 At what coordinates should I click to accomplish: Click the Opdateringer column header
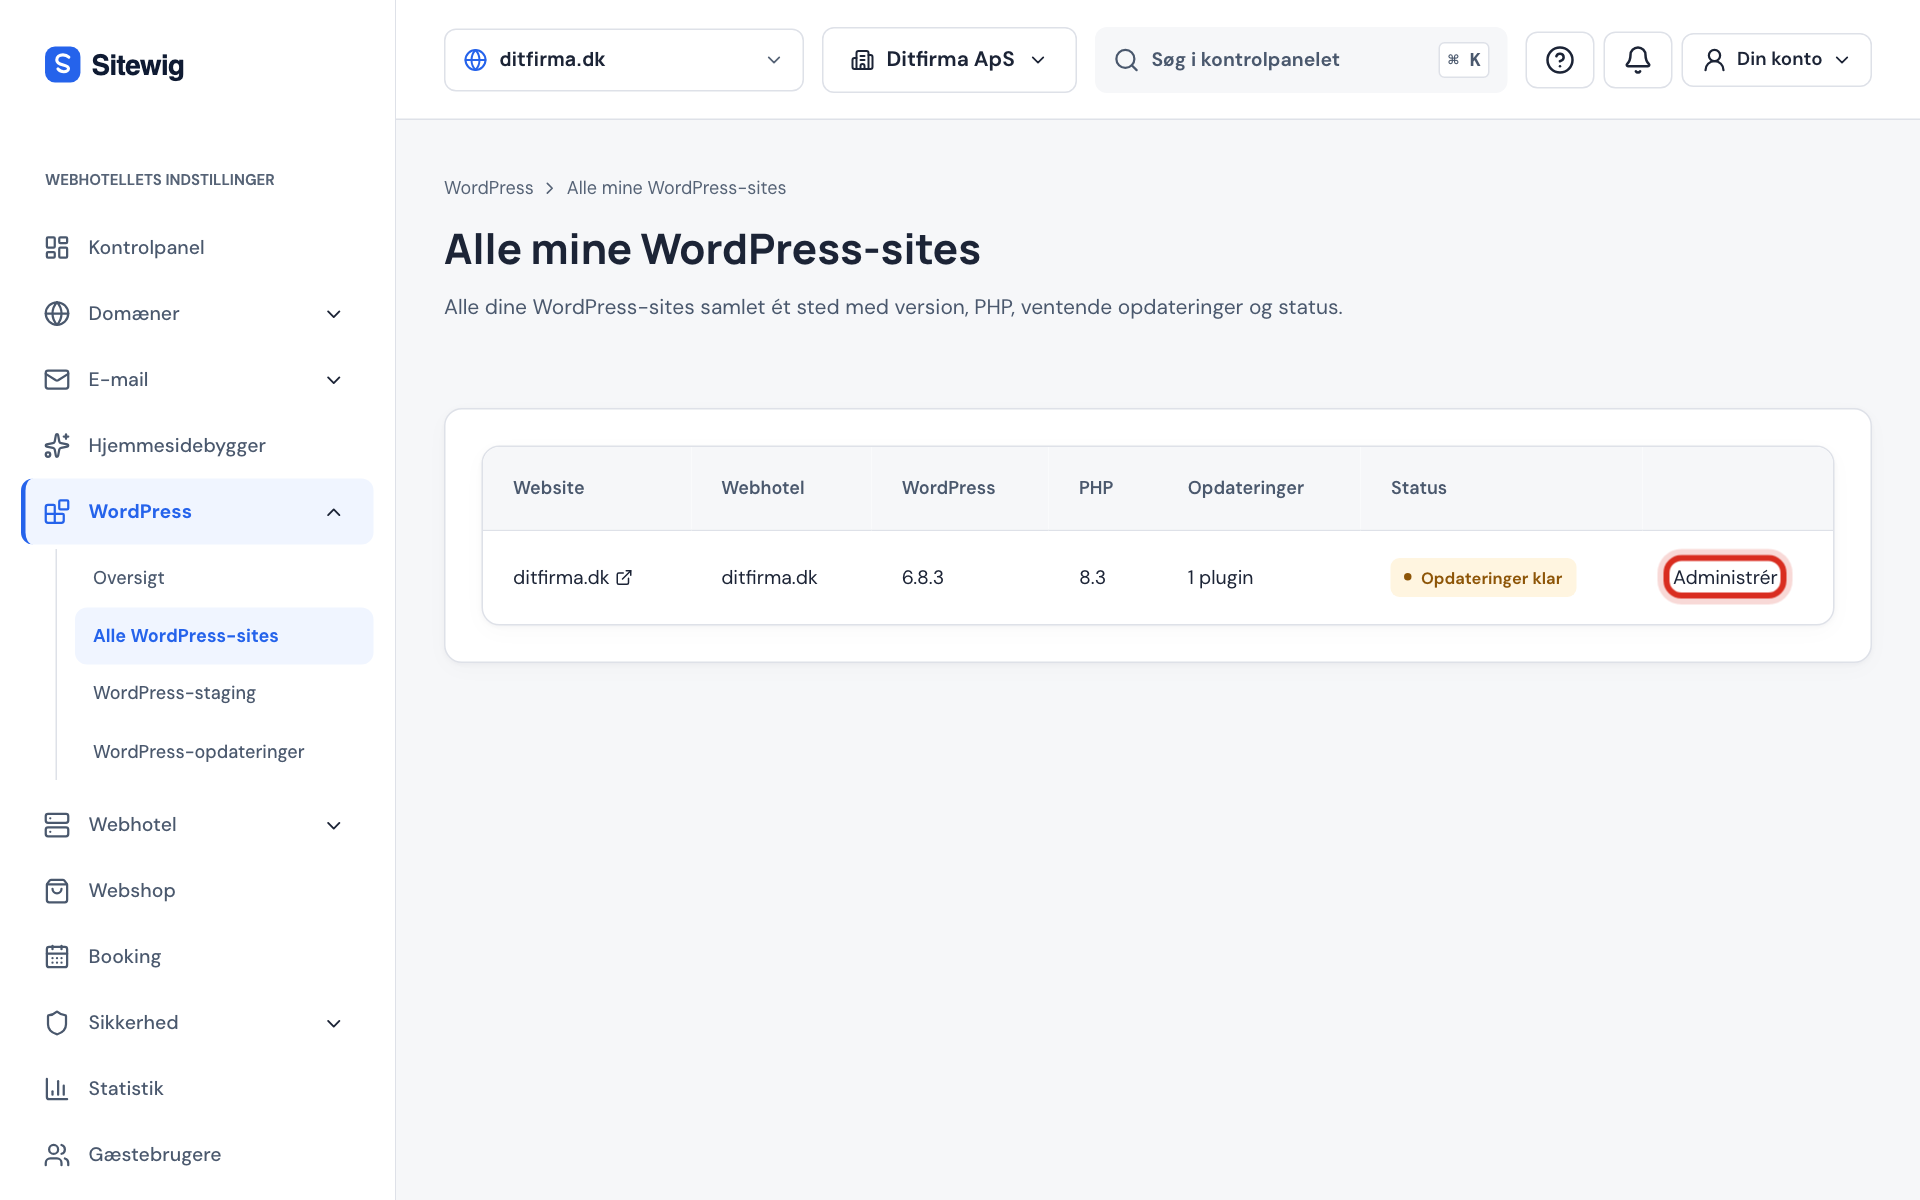coord(1245,487)
